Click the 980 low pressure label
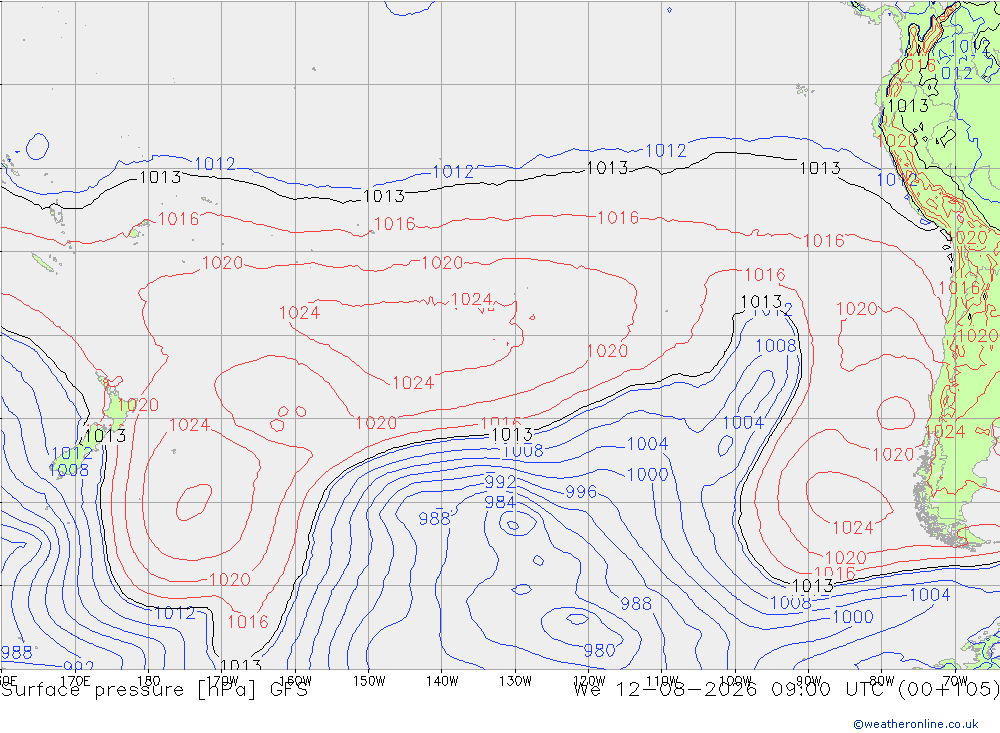The width and height of the screenshot is (1000, 733). click(x=599, y=650)
